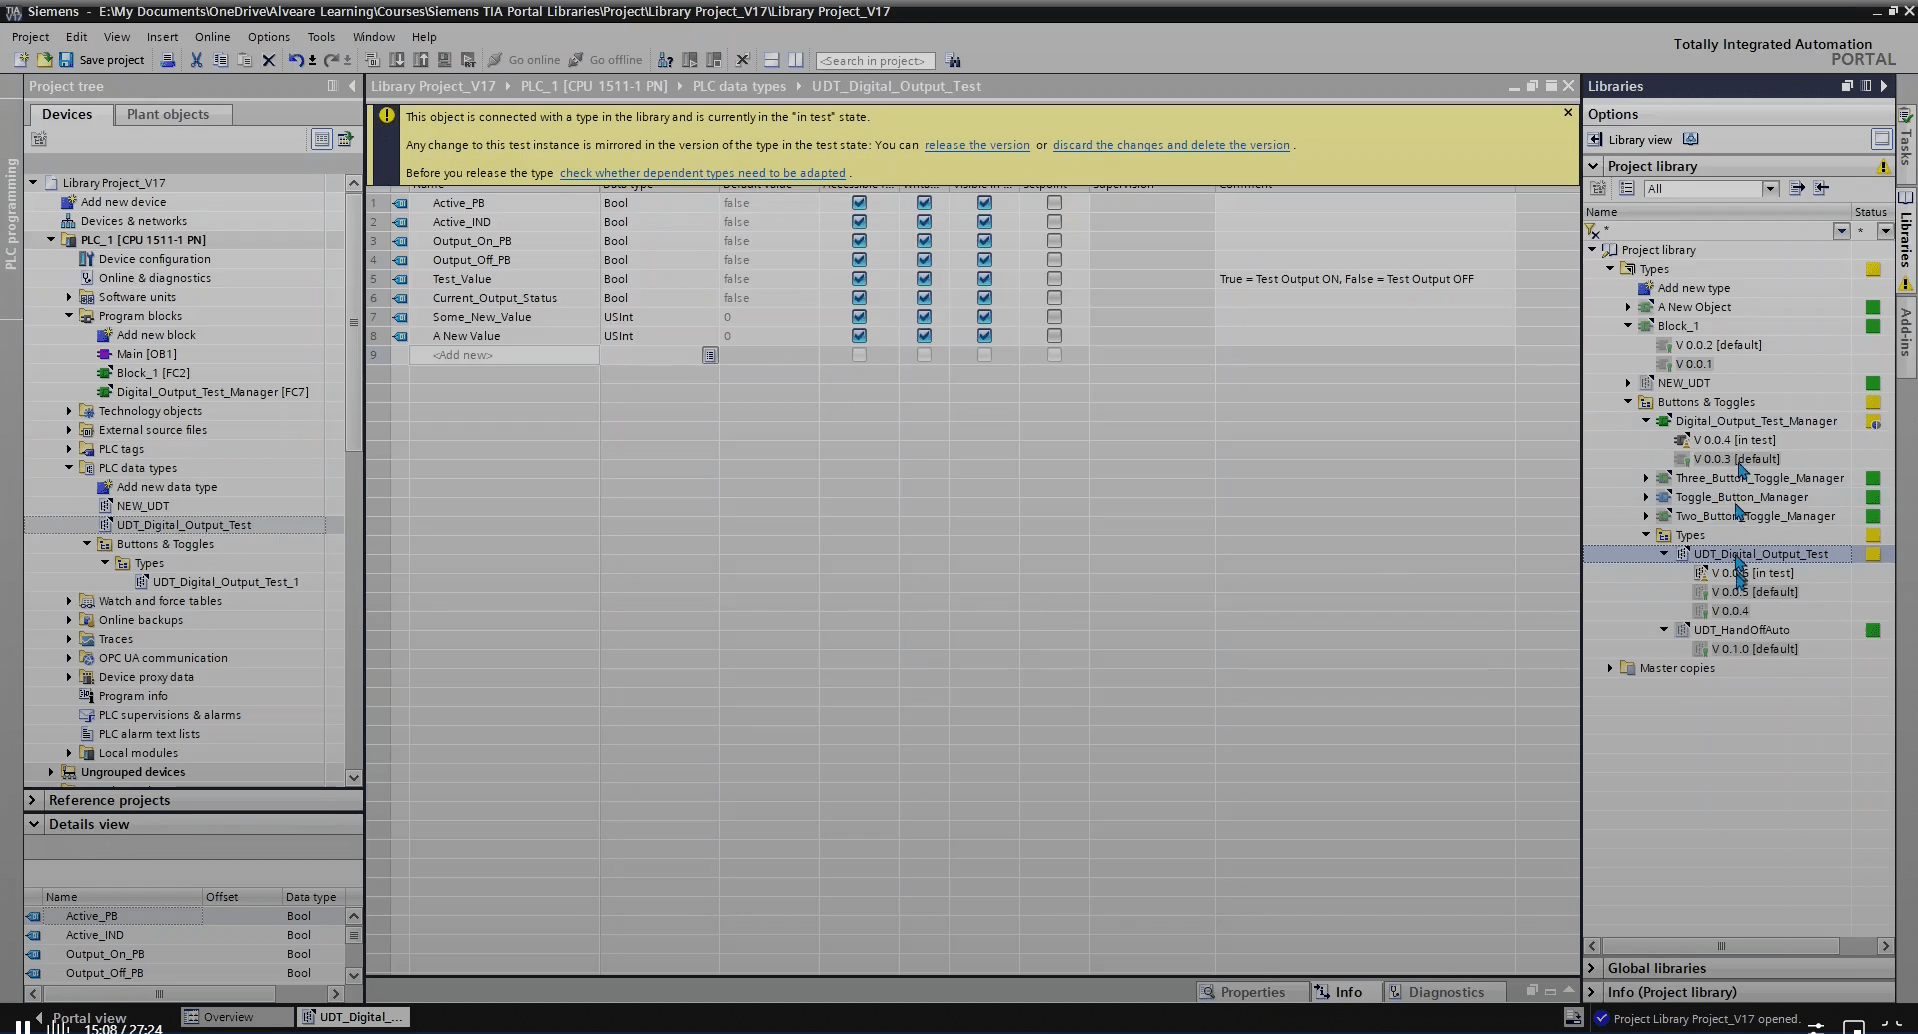Open Library view via its arrow icon
1918x1034 pixels.
(x=1596, y=140)
